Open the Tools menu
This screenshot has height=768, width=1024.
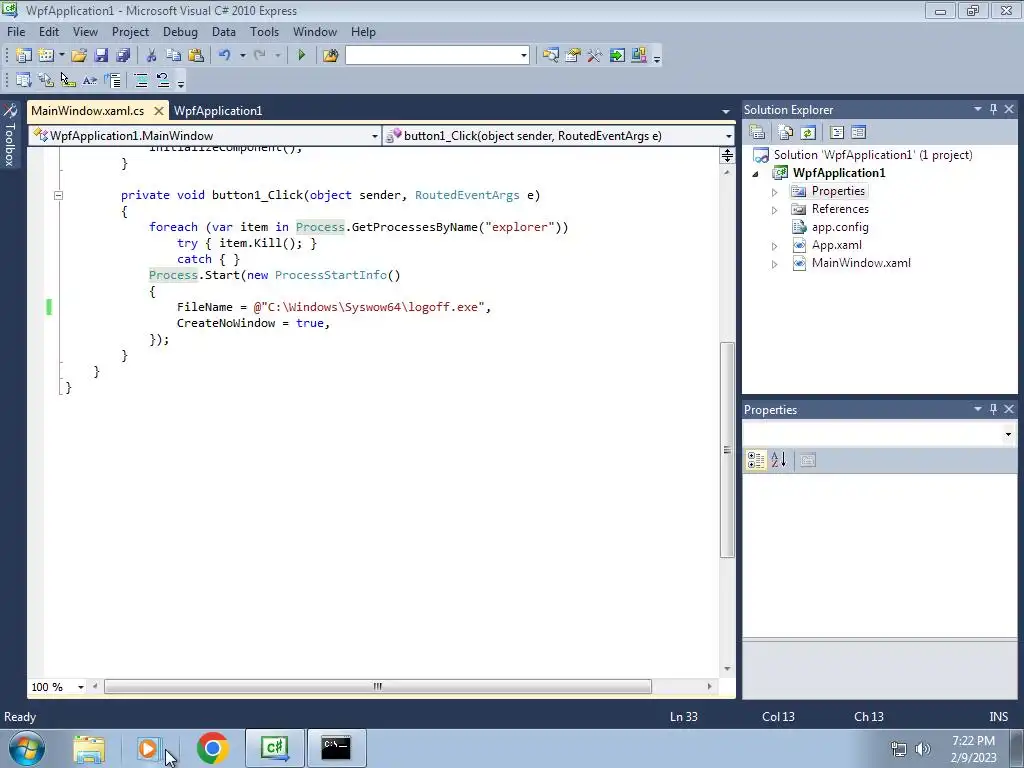264,32
